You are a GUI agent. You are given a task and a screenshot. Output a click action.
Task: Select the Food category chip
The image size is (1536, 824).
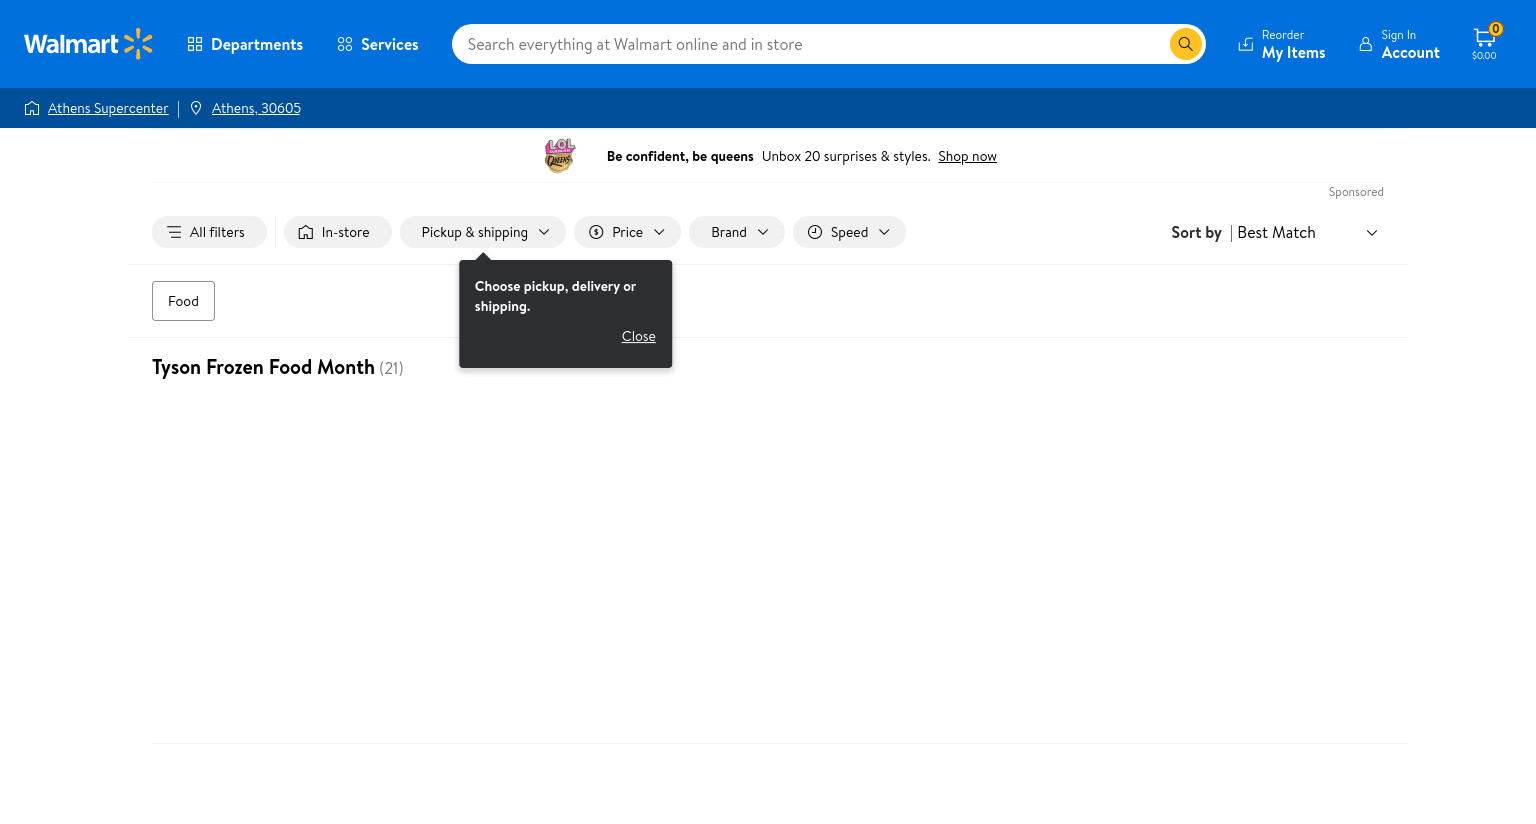(x=183, y=301)
